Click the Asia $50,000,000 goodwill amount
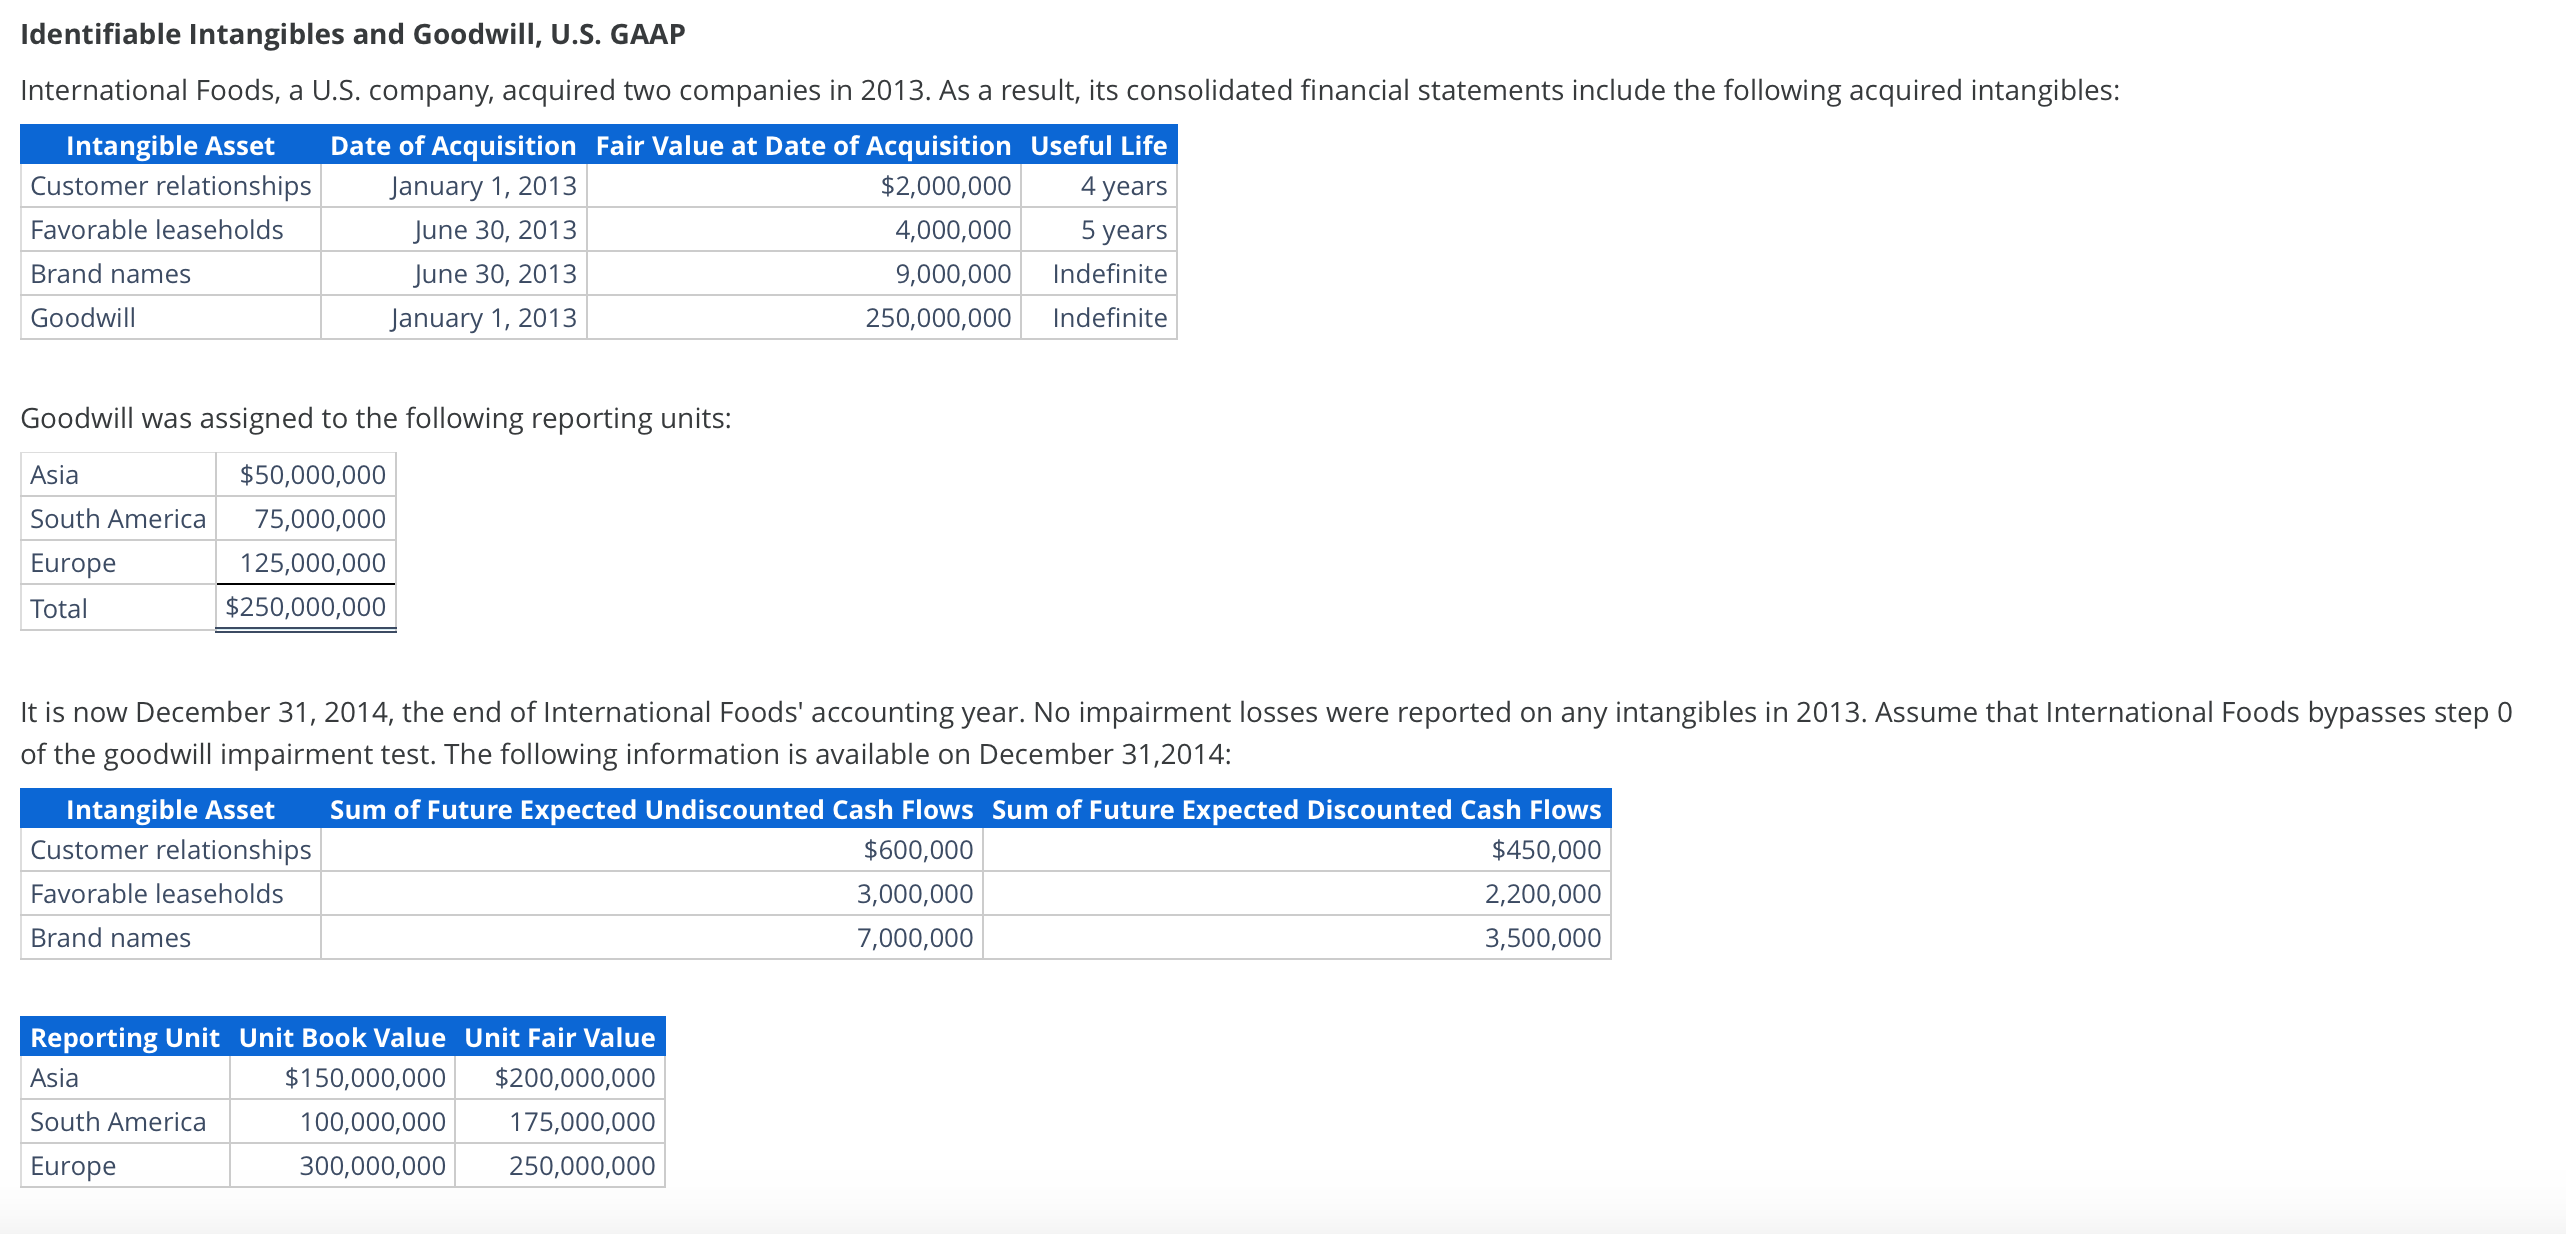Screen dimensions: 2566x1234 [312, 475]
